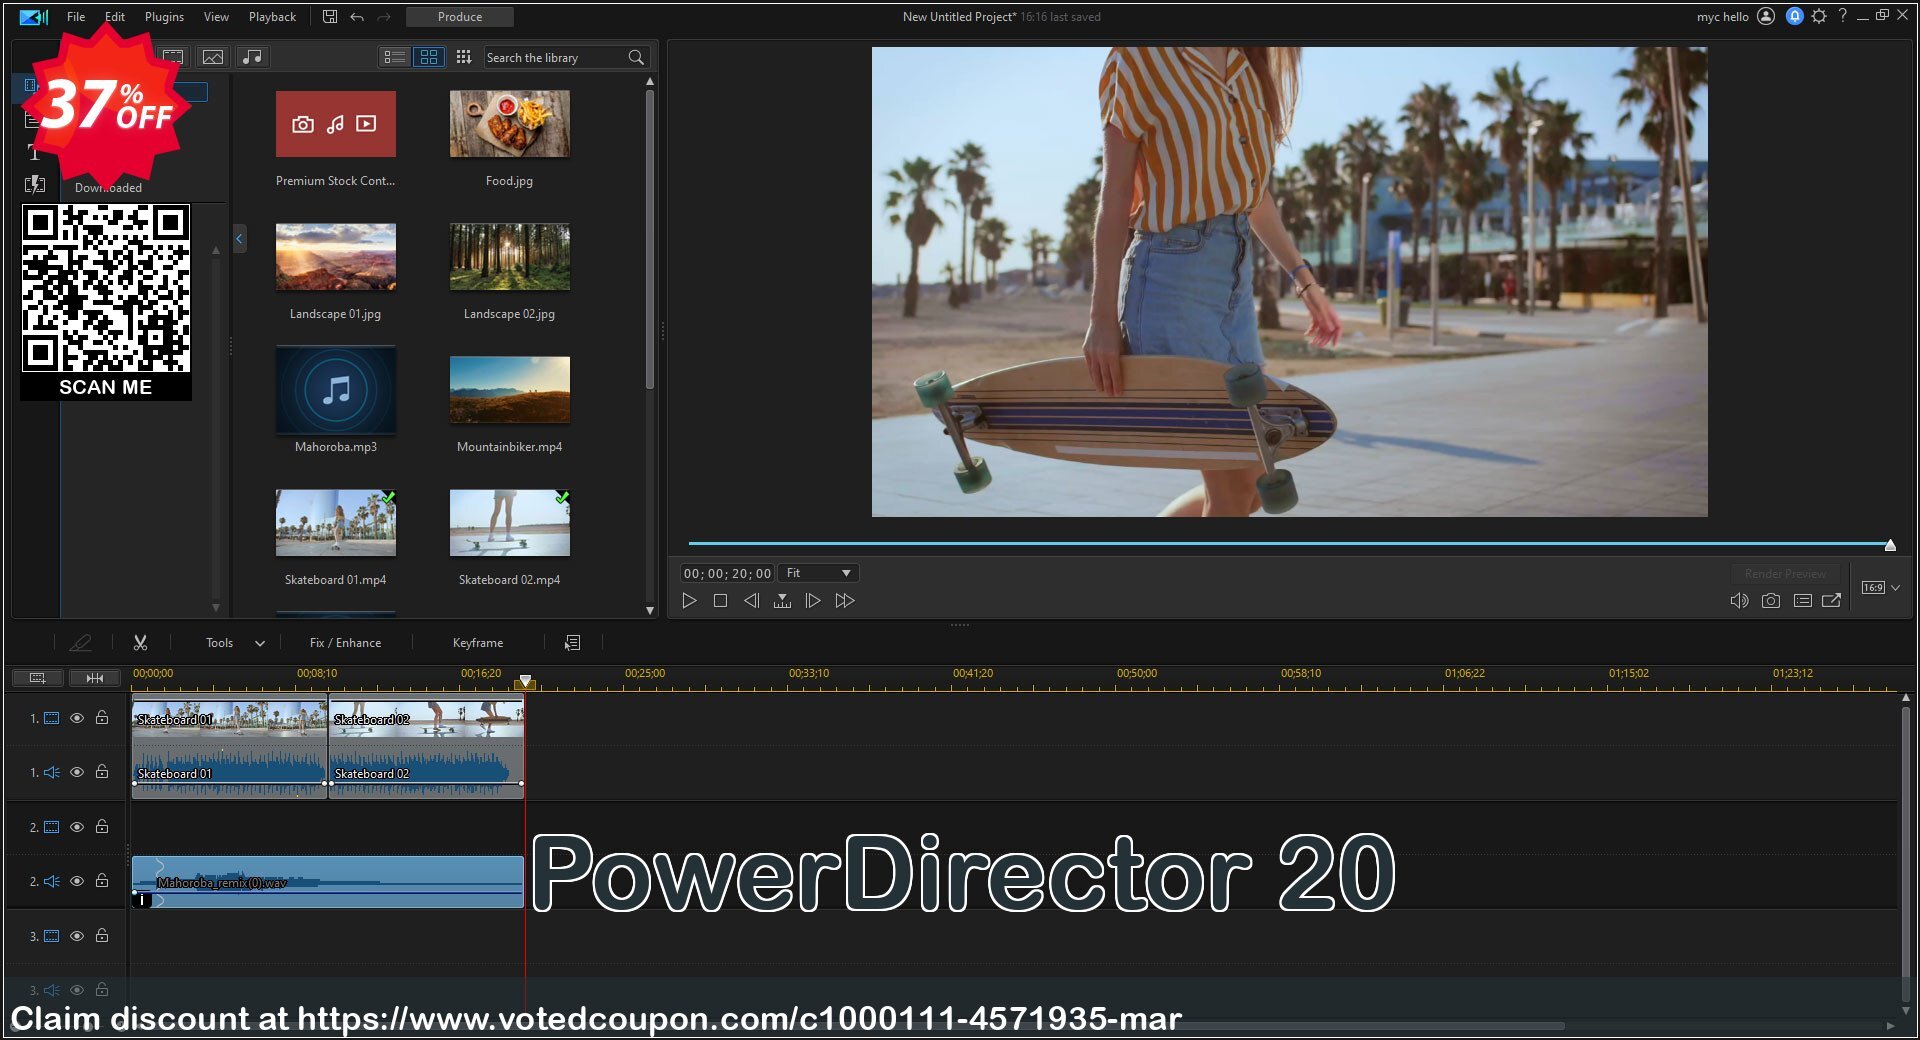This screenshot has height=1040, width=1920.
Task: Open the File menu
Action: (x=76, y=17)
